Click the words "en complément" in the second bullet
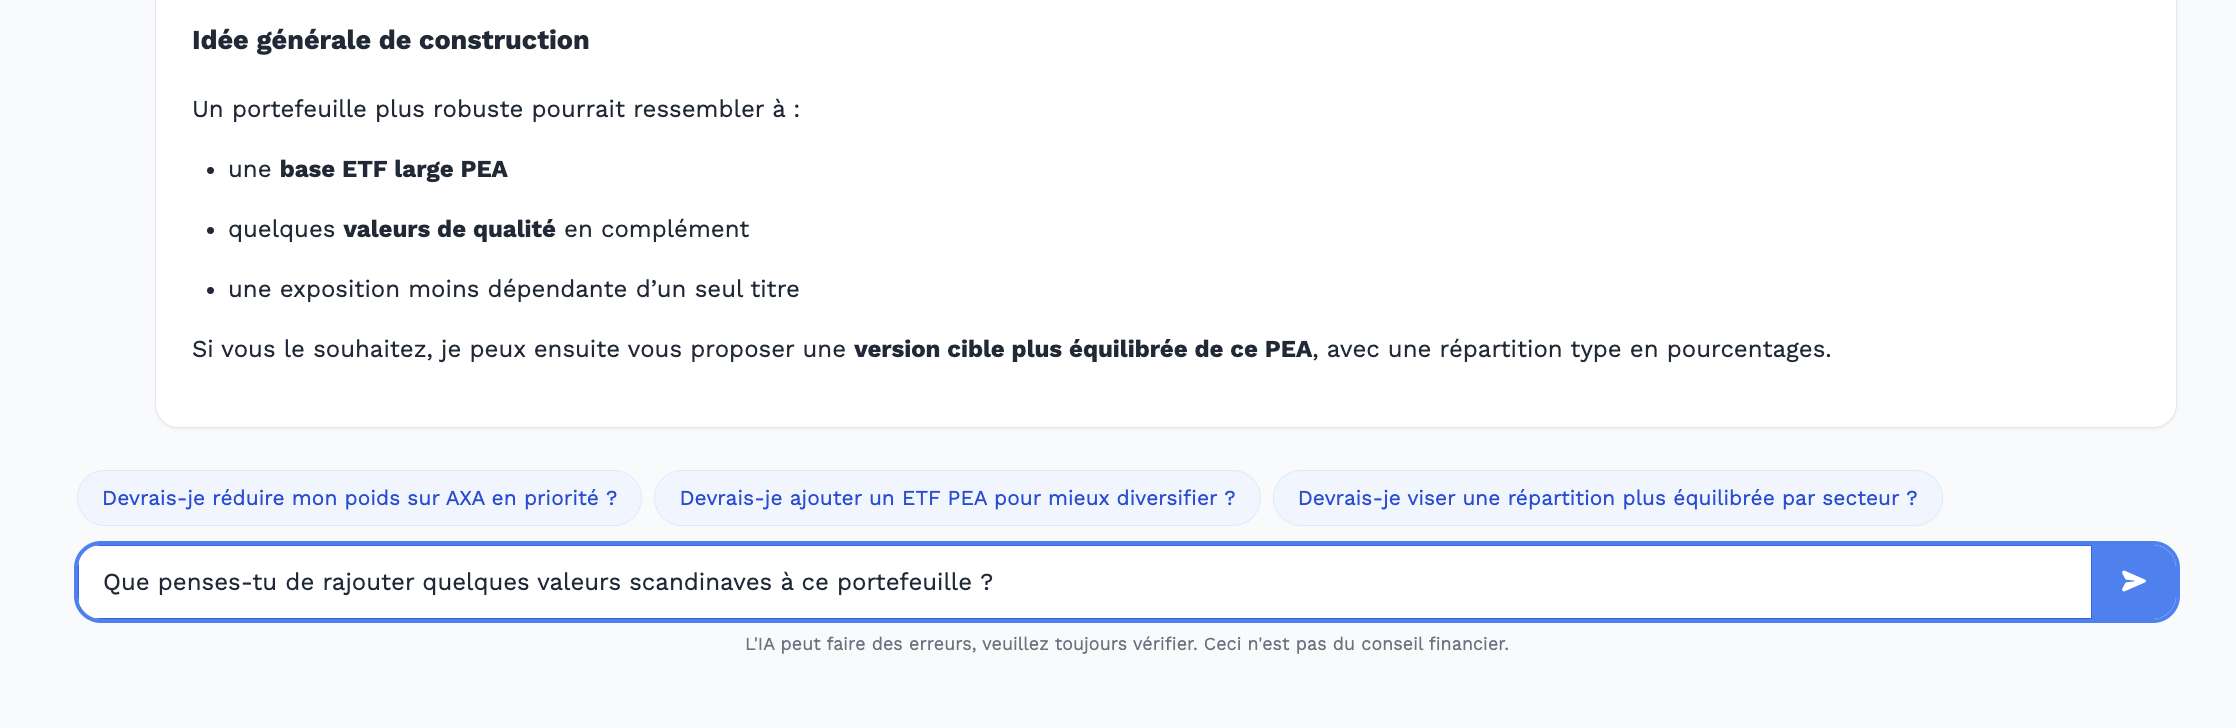2236x728 pixels. [x=656, y=229]
